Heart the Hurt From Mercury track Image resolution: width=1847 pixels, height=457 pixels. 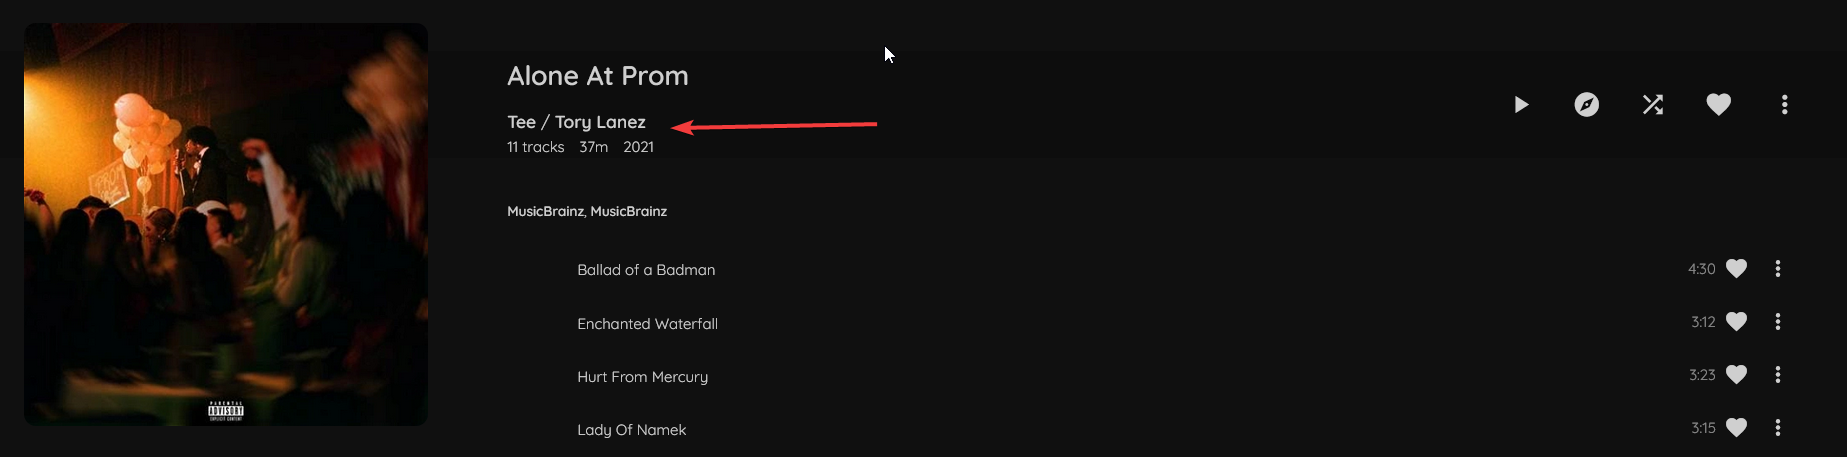(x=1737, y=375)
